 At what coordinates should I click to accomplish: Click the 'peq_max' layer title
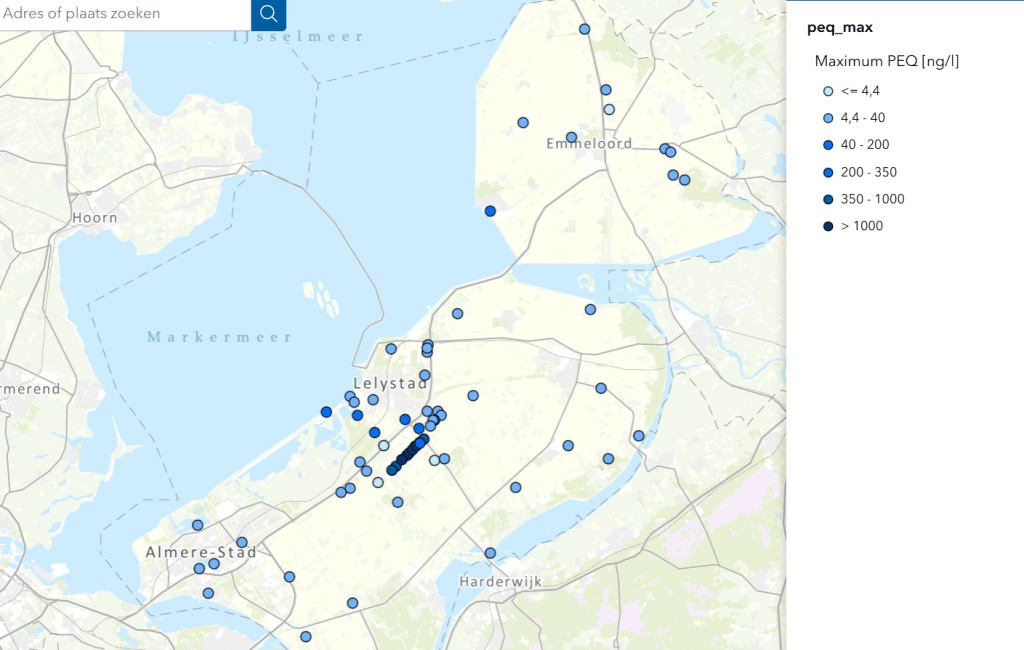tap(840, 28)
